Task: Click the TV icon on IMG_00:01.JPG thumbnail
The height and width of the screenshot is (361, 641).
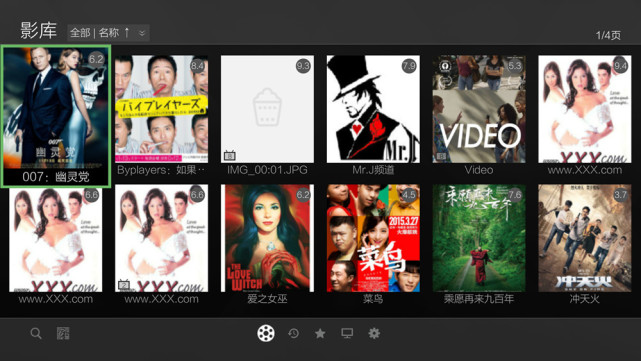Action: (x=229, y=155)
